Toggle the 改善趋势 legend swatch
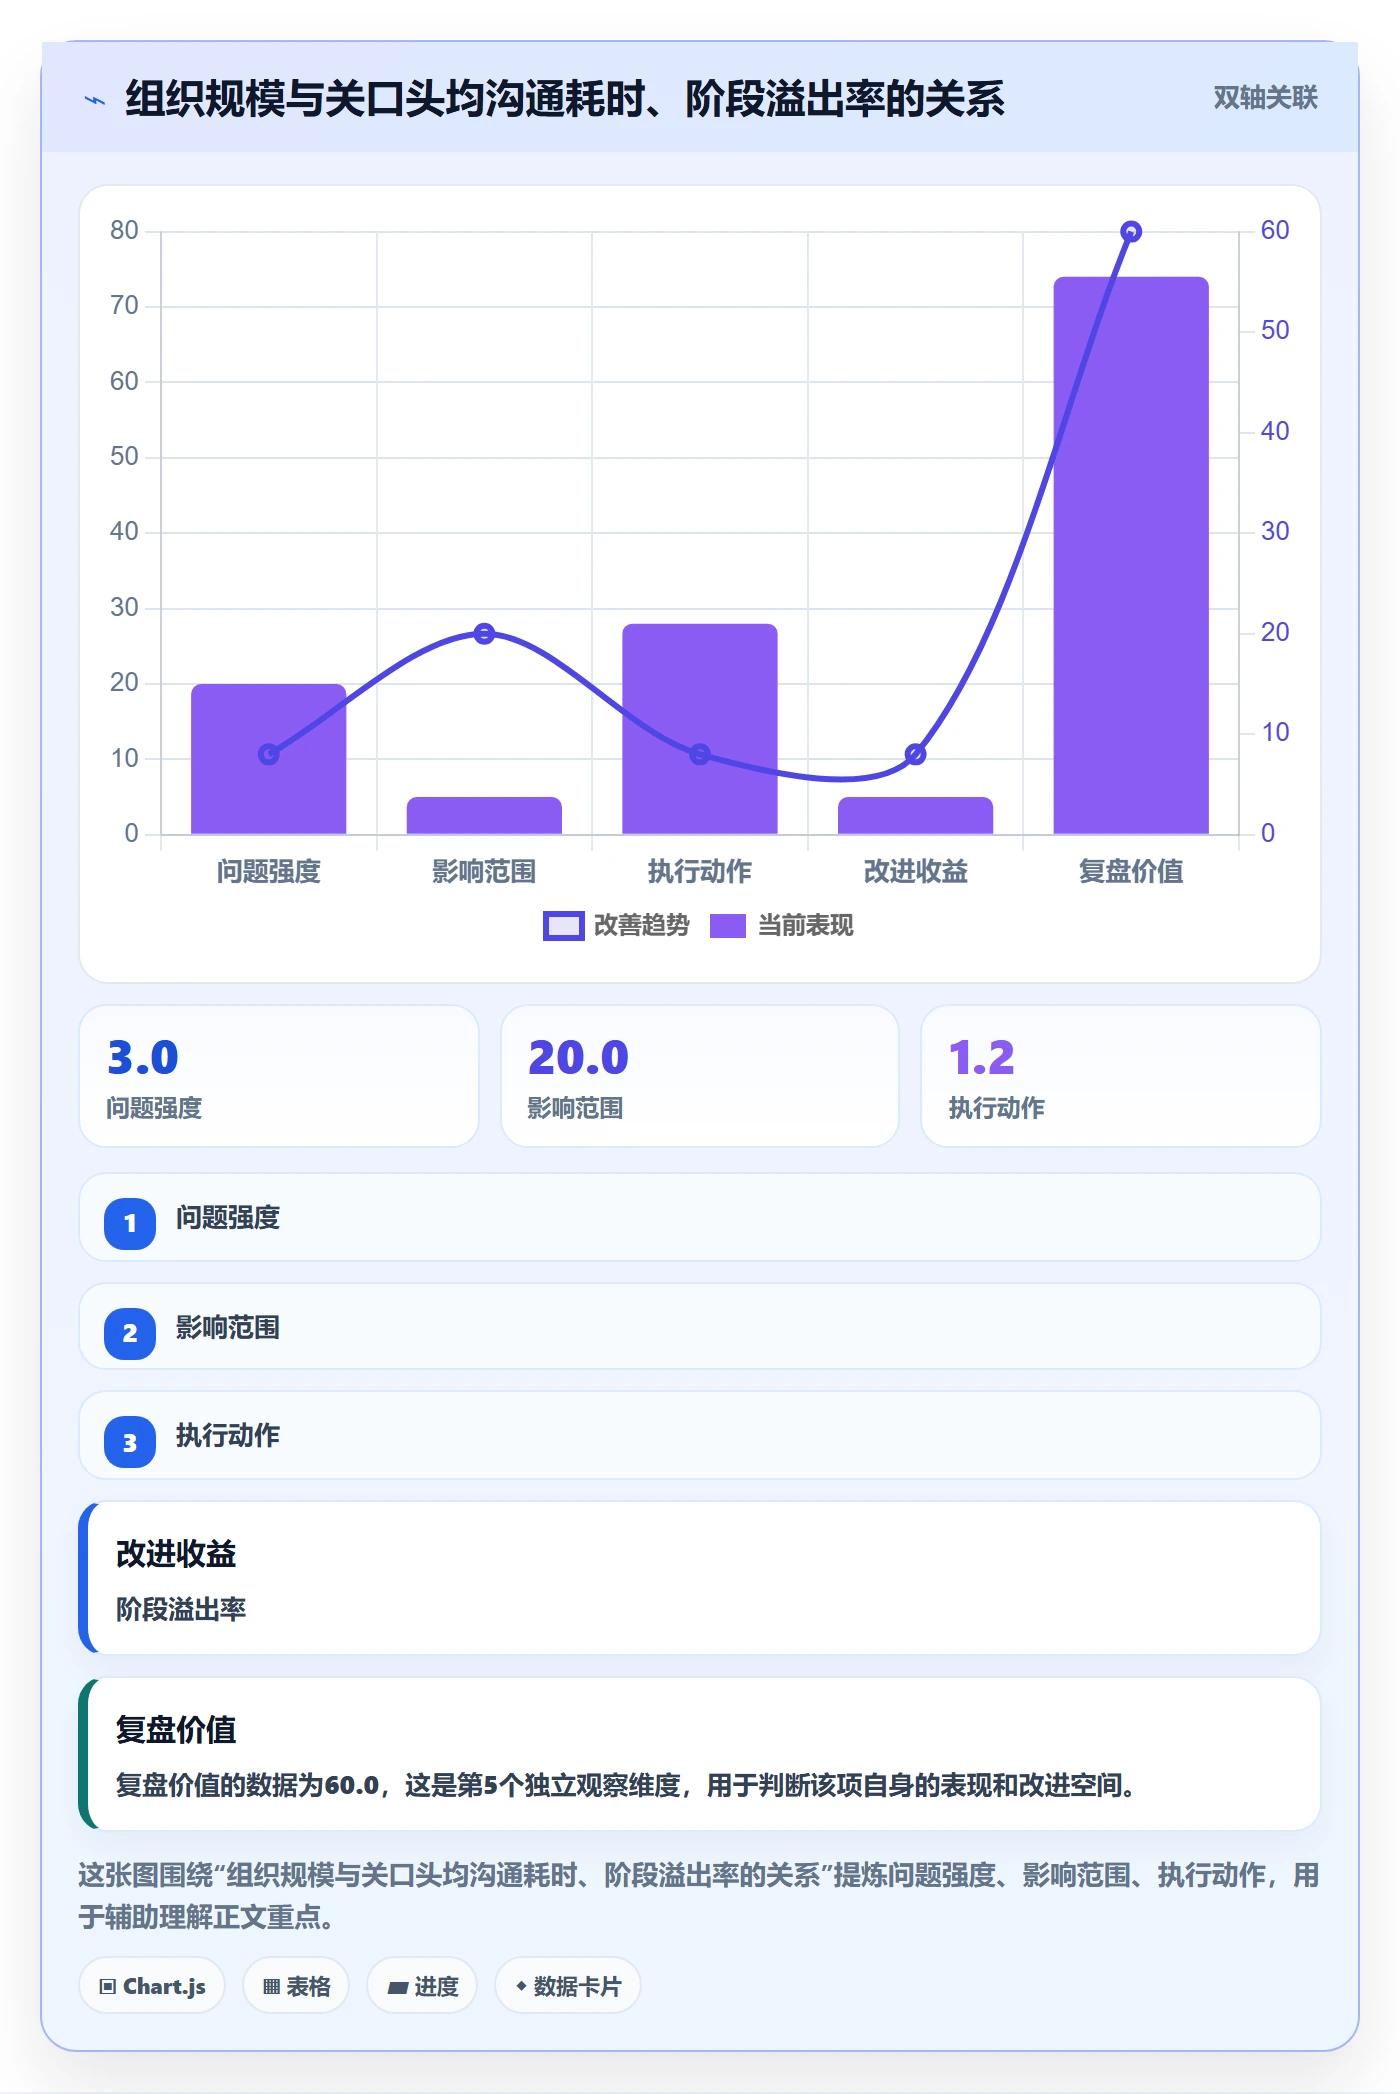 point(563,926)
